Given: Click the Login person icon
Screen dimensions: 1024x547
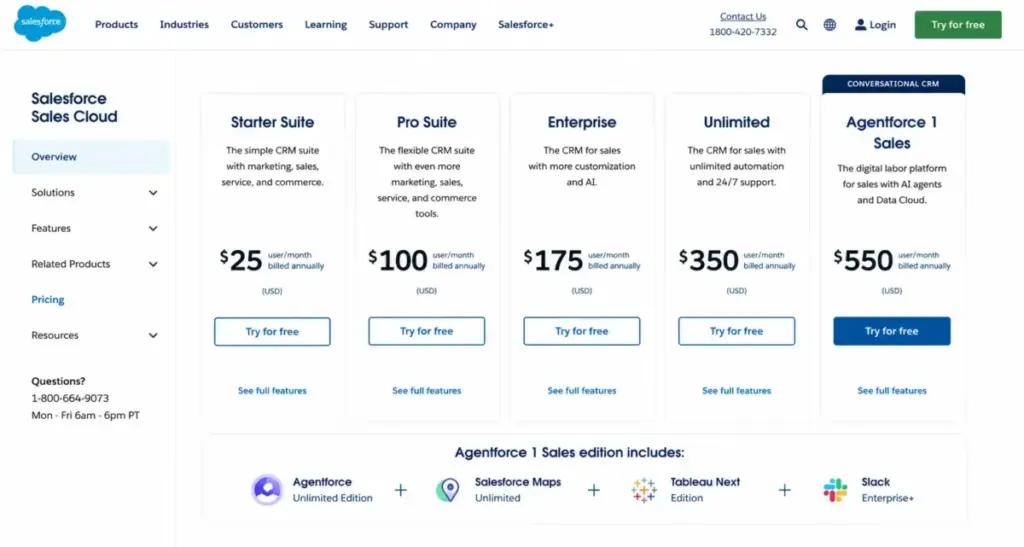Looking at the screenshot, I should pos(861,25).
